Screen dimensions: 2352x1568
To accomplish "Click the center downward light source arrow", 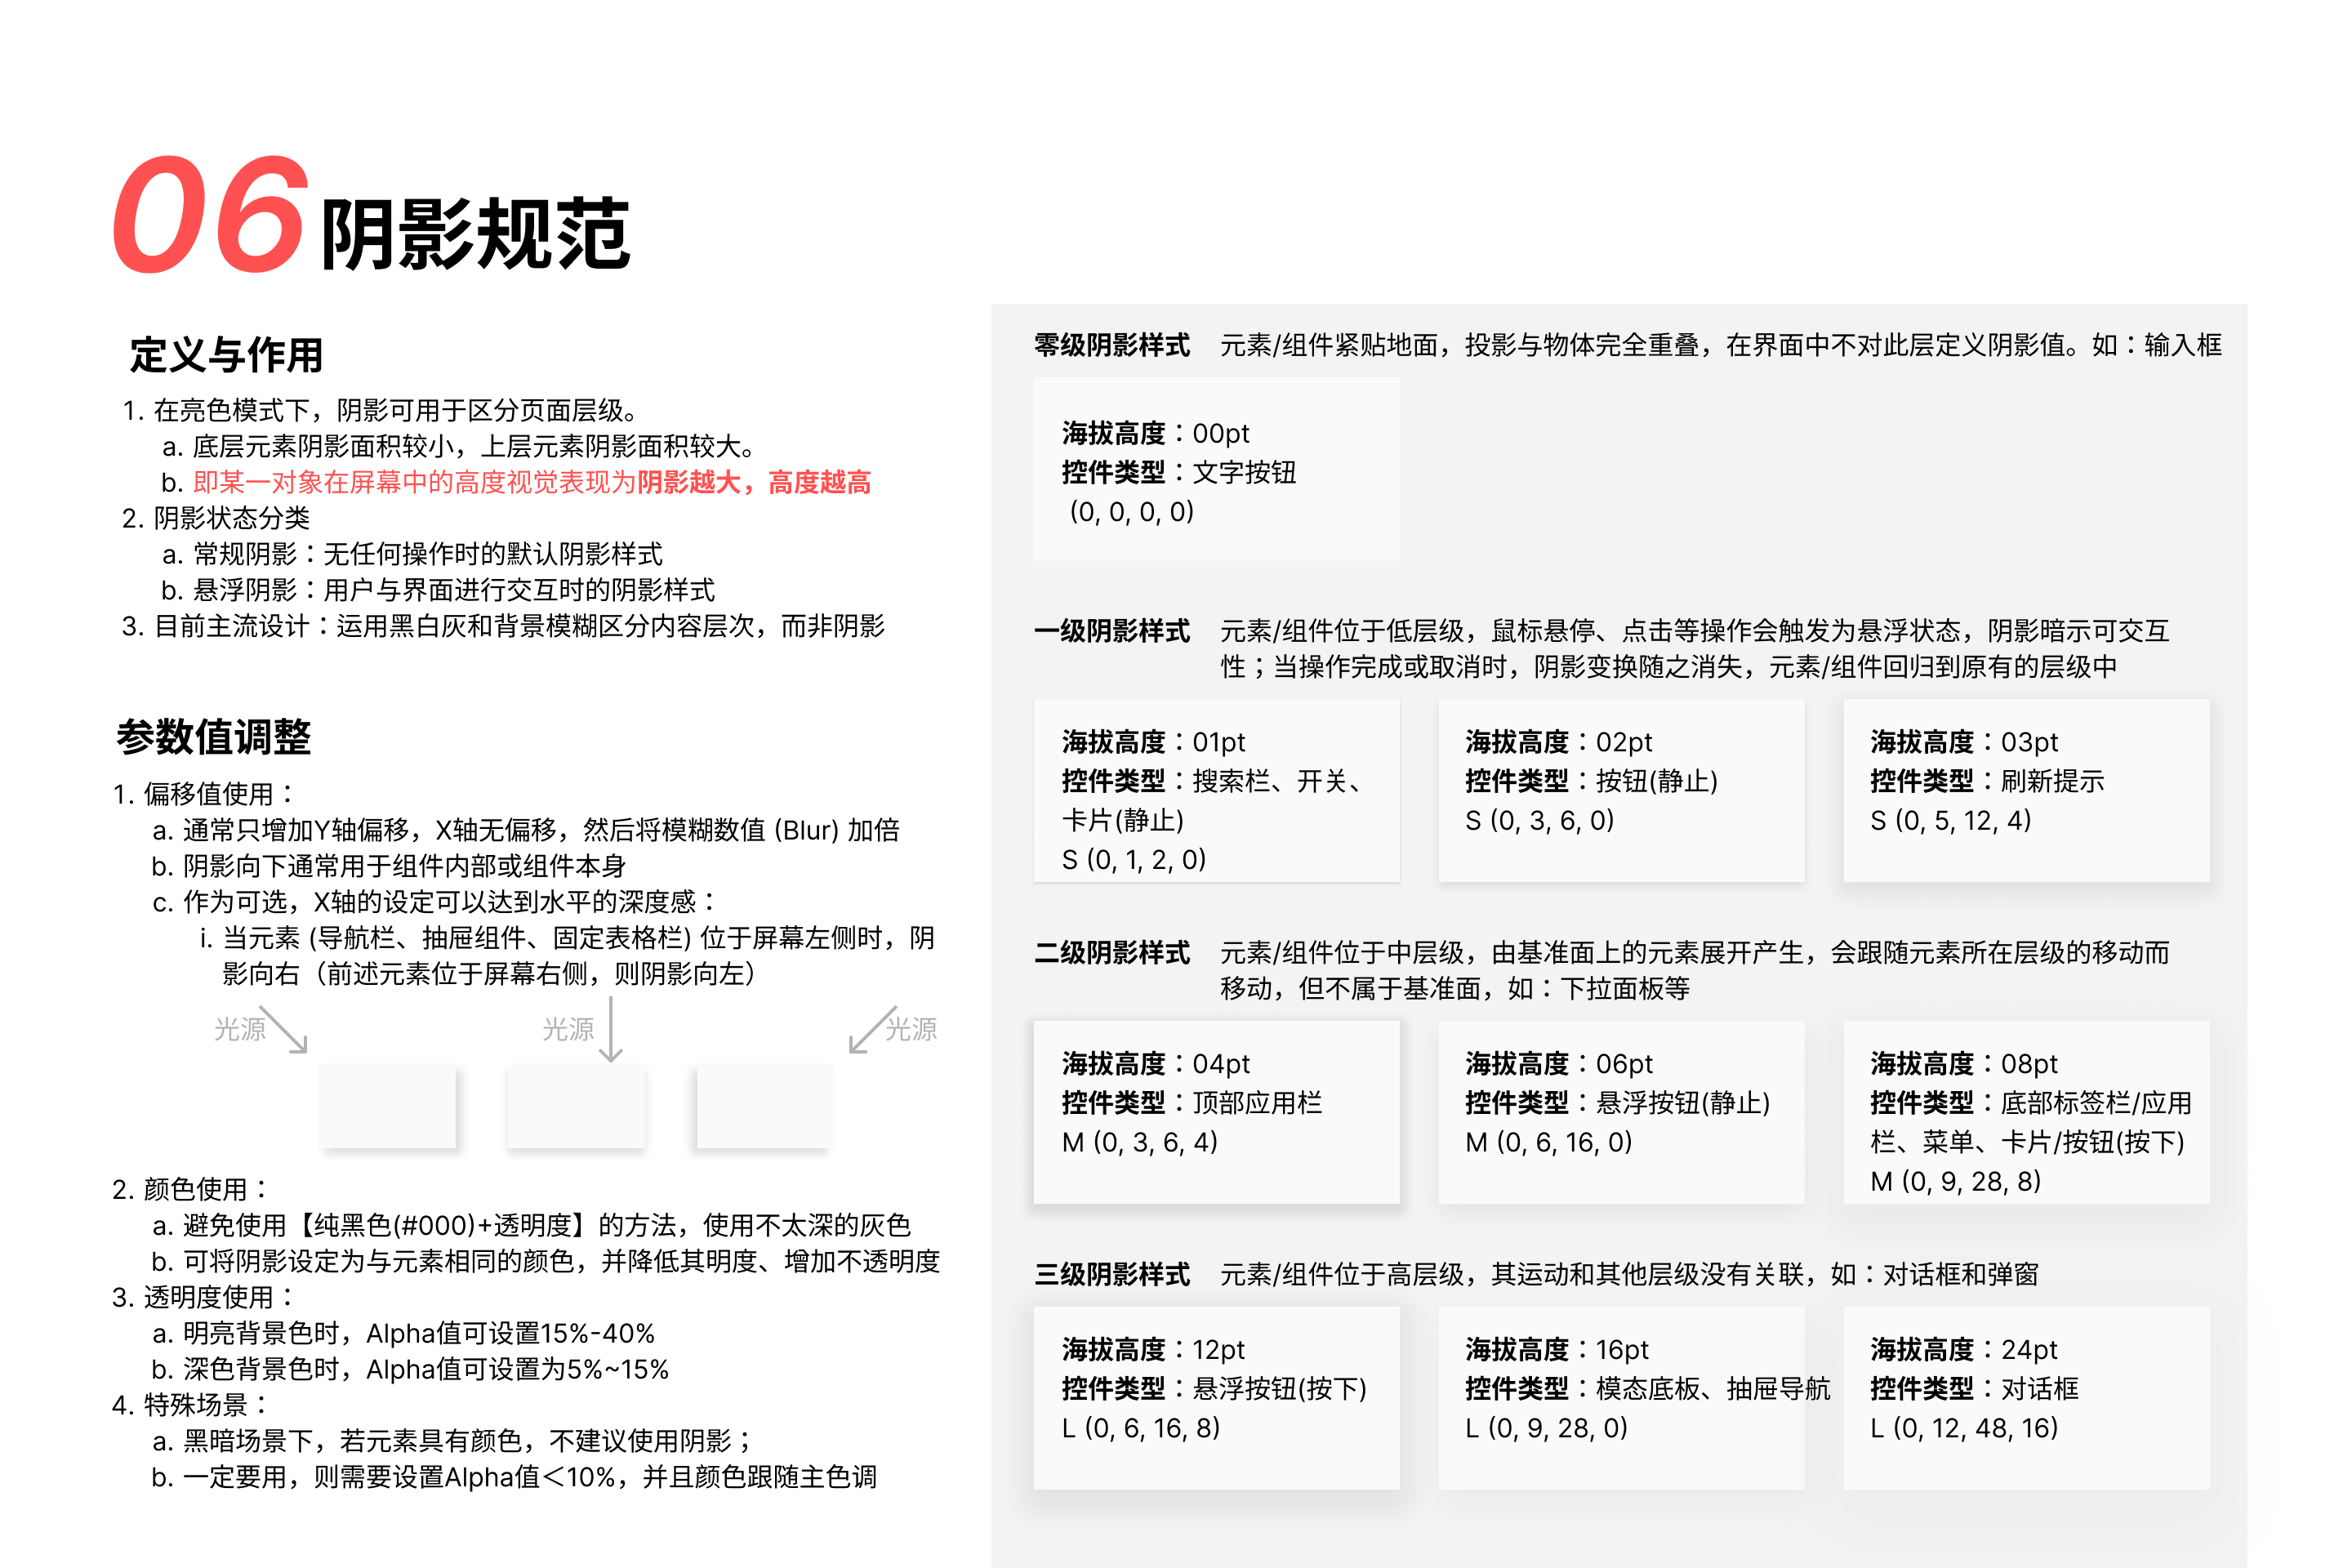I will pyautogui.click(x=611, y=1028).
